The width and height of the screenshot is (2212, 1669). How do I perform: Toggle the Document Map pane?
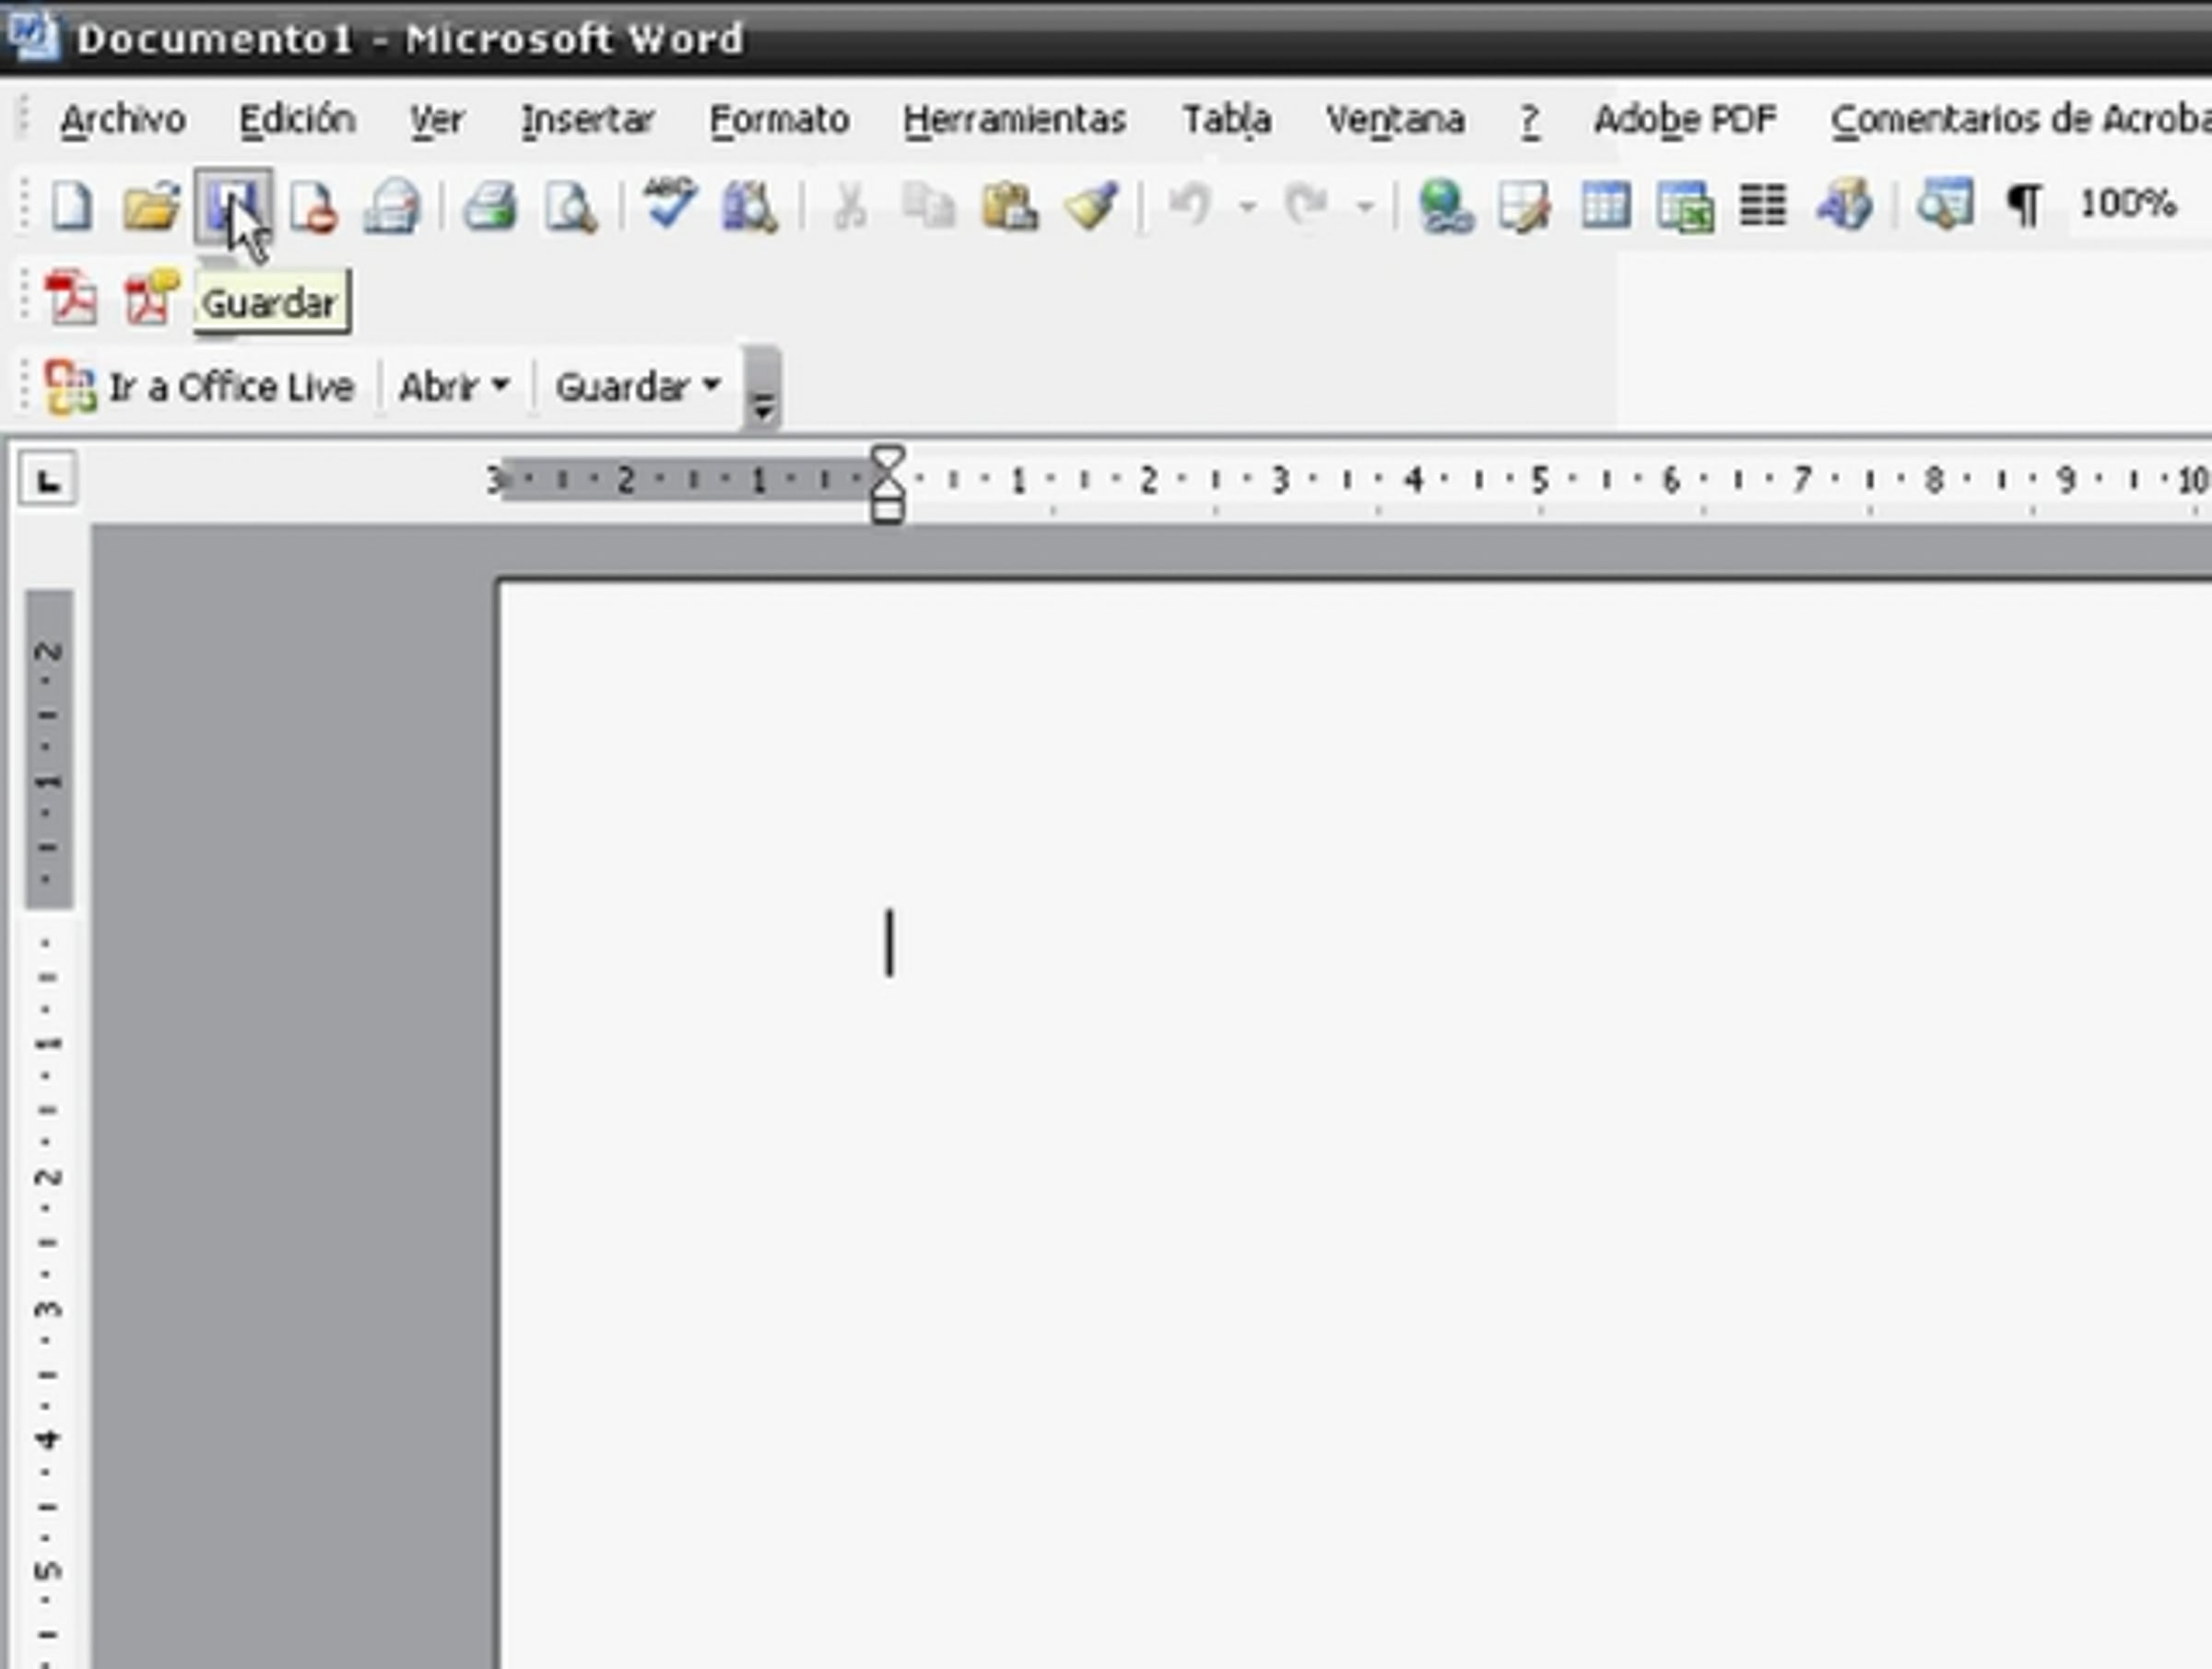[x=1944, y=203]
